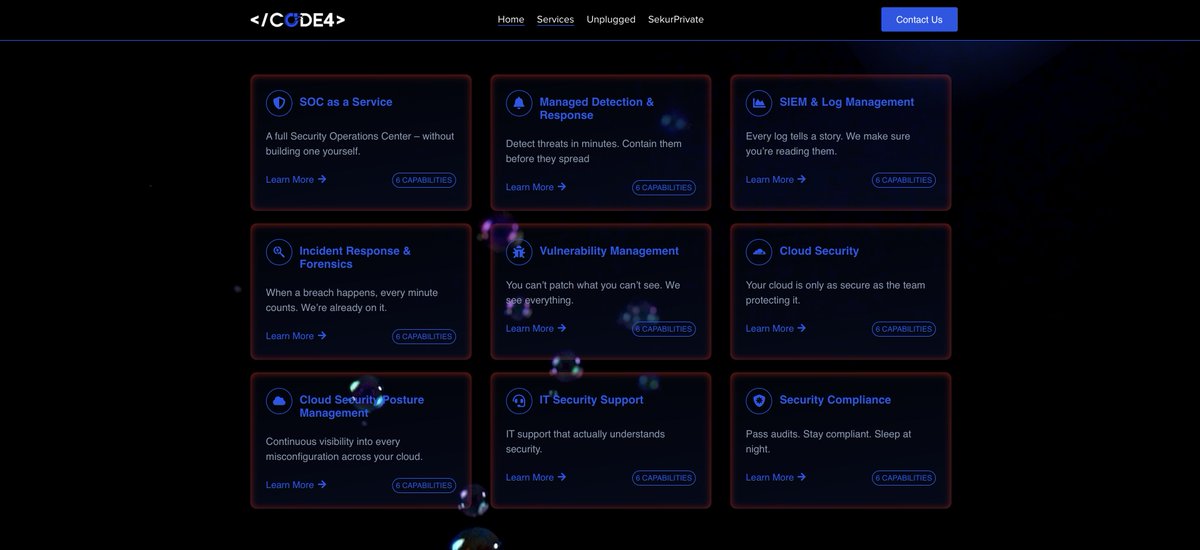Click the cloud icon on Cloud Security Posture Management

[279, 401]
